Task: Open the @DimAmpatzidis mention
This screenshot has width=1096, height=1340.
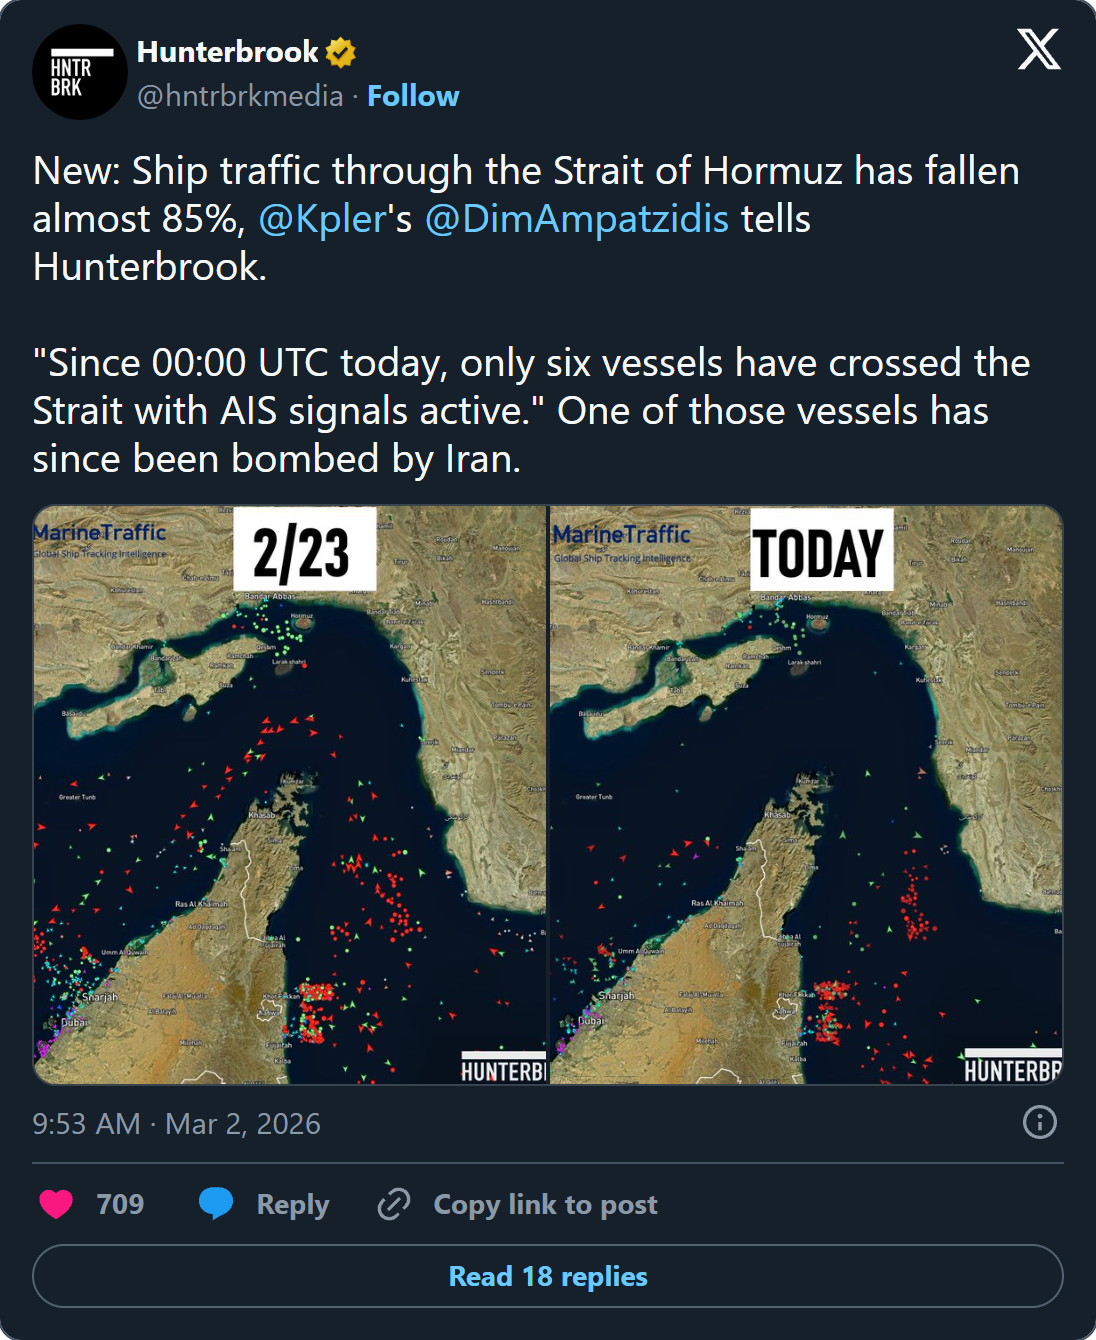Action: coord(573,218)
